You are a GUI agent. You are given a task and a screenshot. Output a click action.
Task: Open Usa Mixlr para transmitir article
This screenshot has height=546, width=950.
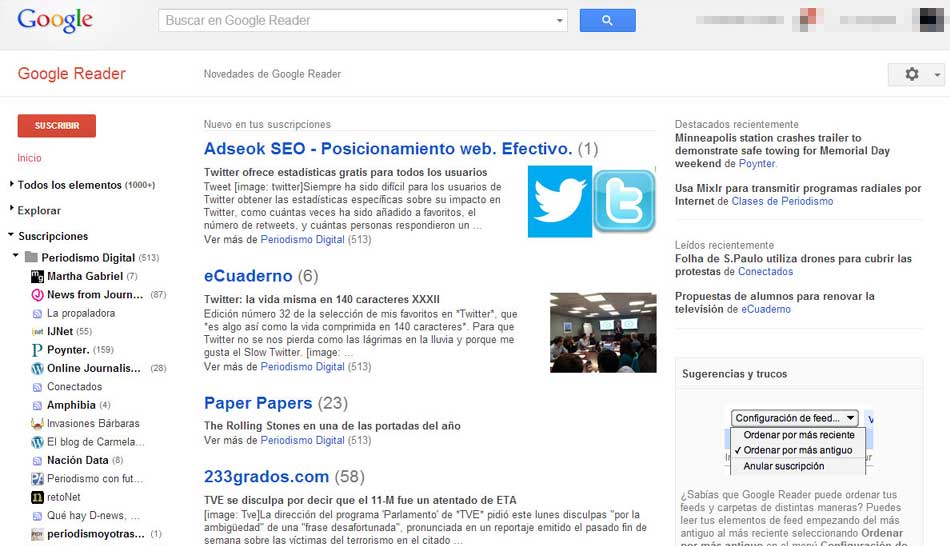[798, 195]
